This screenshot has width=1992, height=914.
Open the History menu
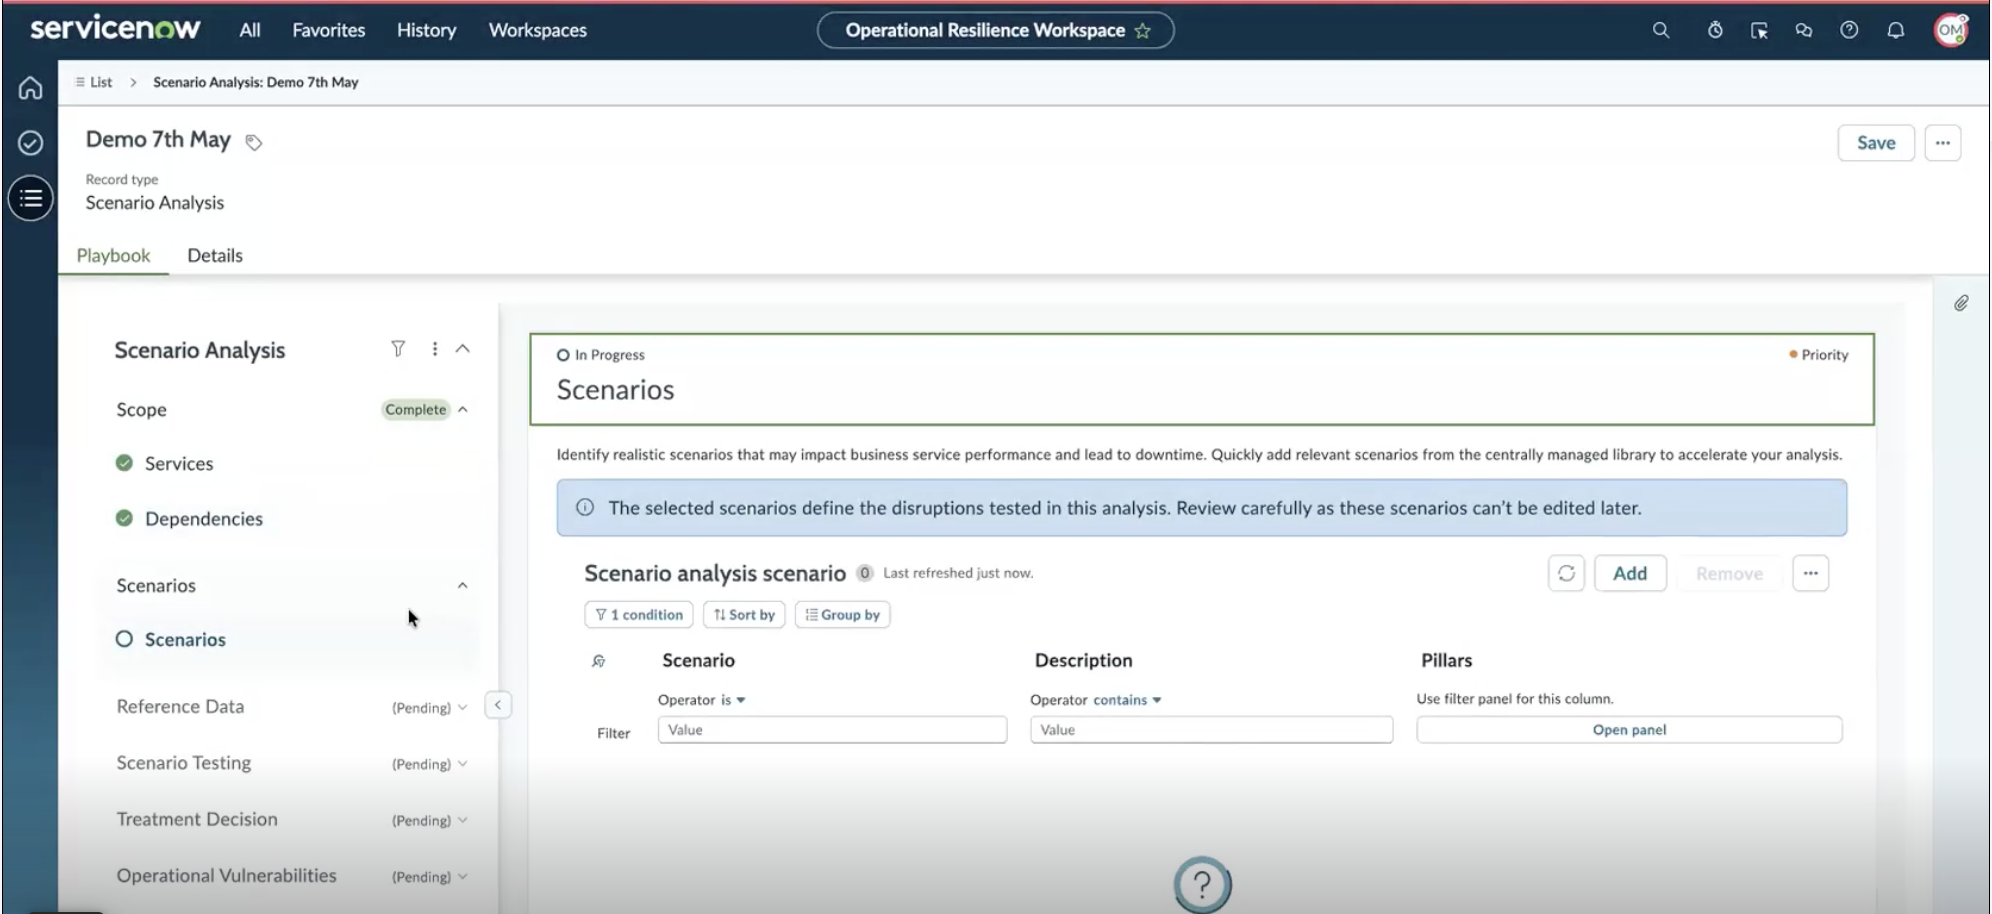pos(426,30)
